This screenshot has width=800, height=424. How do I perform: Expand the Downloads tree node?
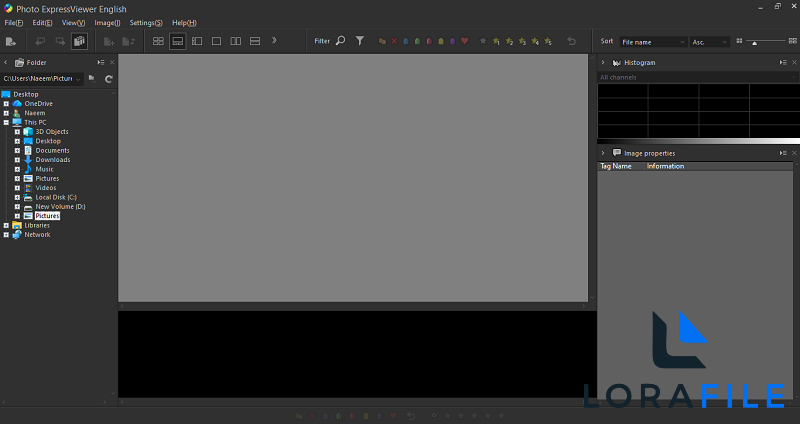tap(17, 160)
